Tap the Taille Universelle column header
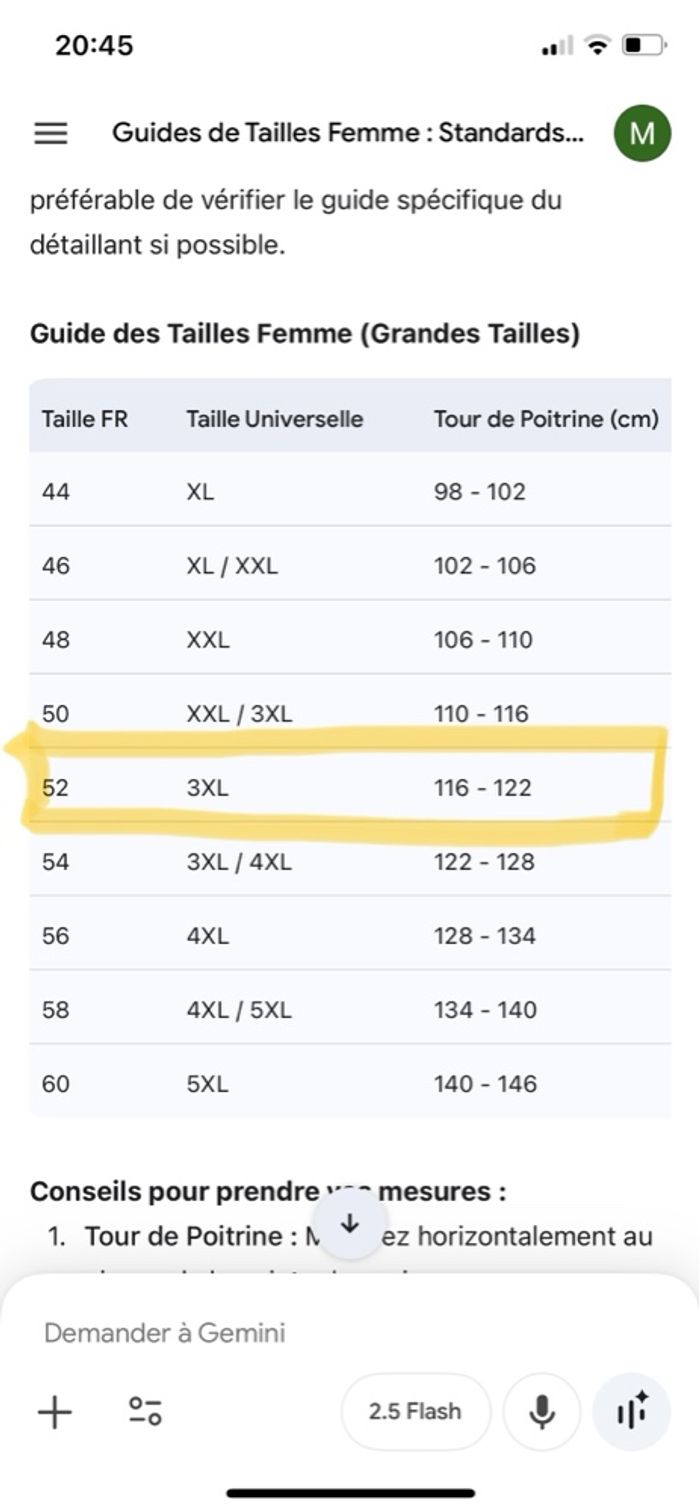This screenshot has height=1512, width=700. tap(274, 419)
